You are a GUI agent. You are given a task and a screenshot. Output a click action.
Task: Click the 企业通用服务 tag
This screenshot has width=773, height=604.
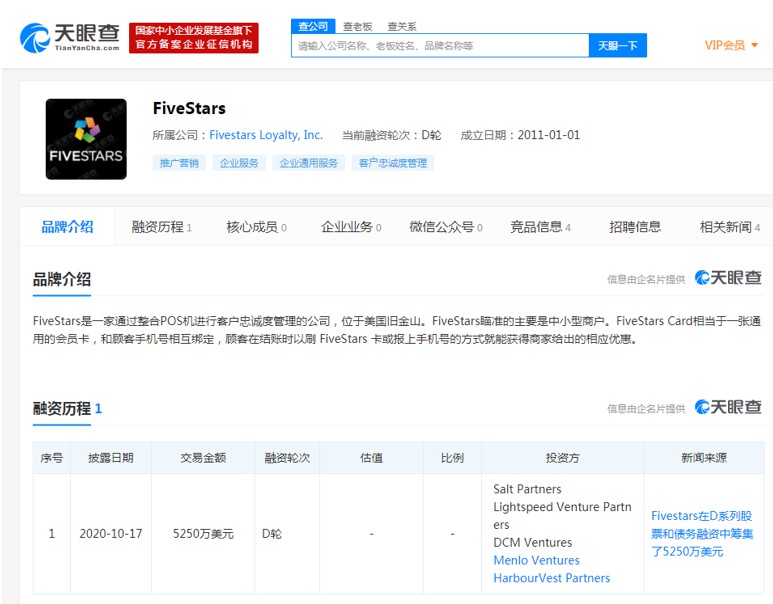[309, 163]
